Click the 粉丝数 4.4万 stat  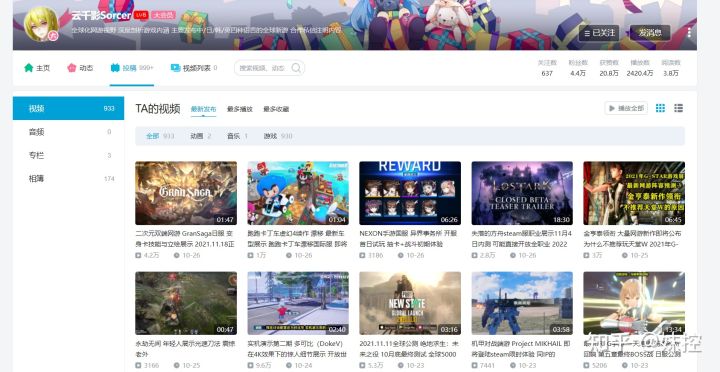(578, 68)
